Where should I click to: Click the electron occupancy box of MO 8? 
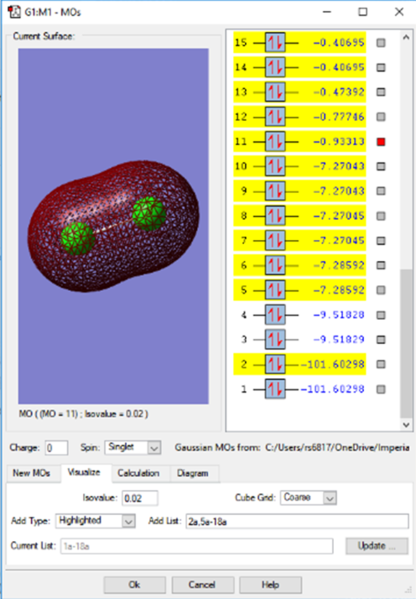(x=275, y=216)
